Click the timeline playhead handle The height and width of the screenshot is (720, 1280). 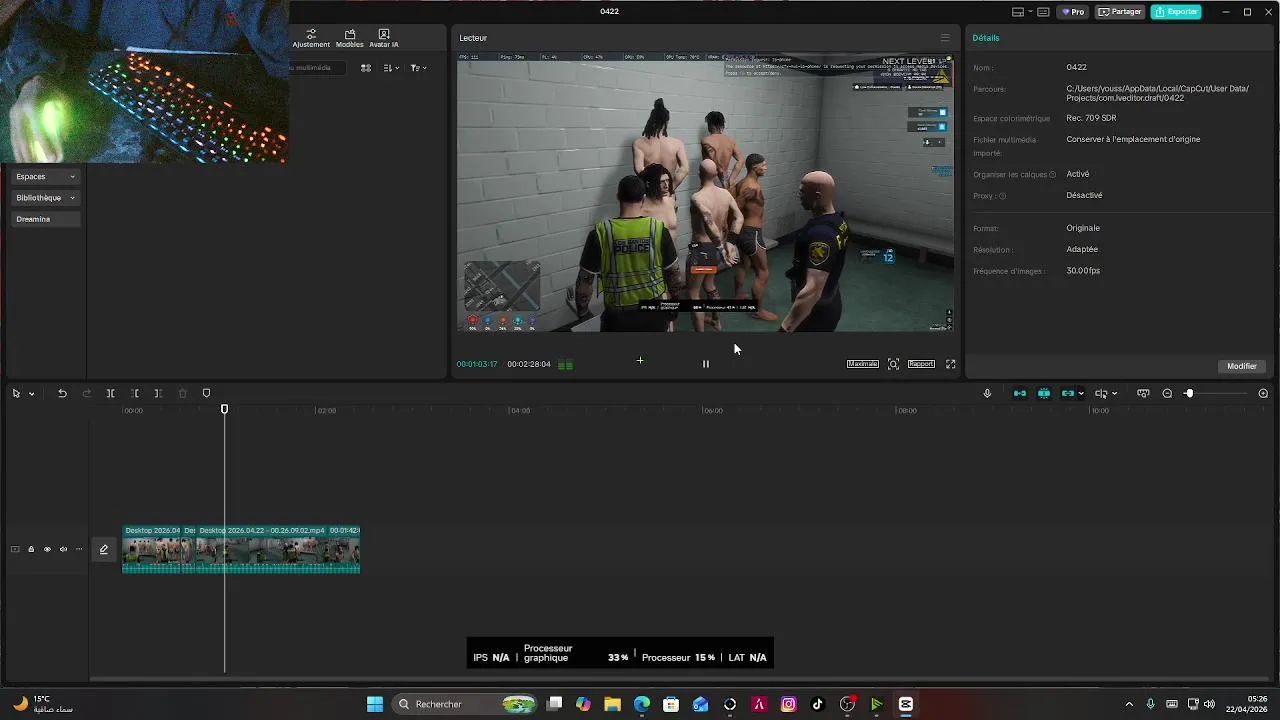pos(225,409)
